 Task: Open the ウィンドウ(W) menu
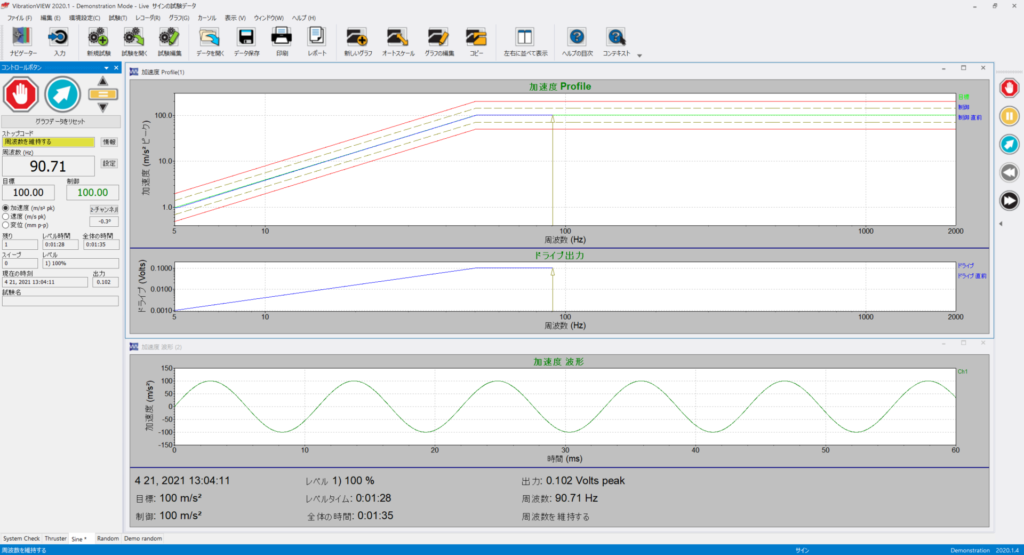268,18
